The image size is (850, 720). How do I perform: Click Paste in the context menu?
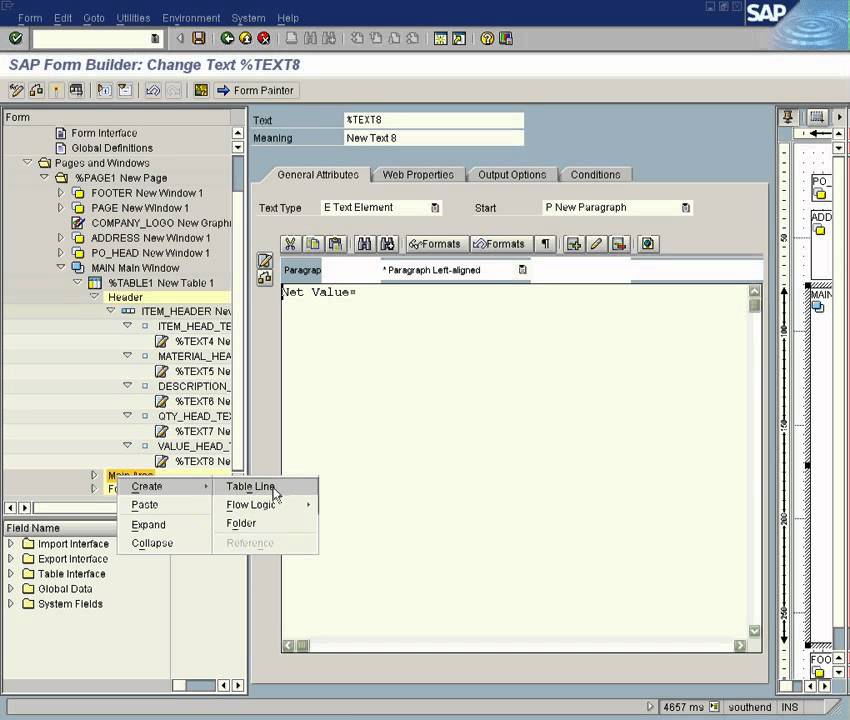click(x=164, y=505)
